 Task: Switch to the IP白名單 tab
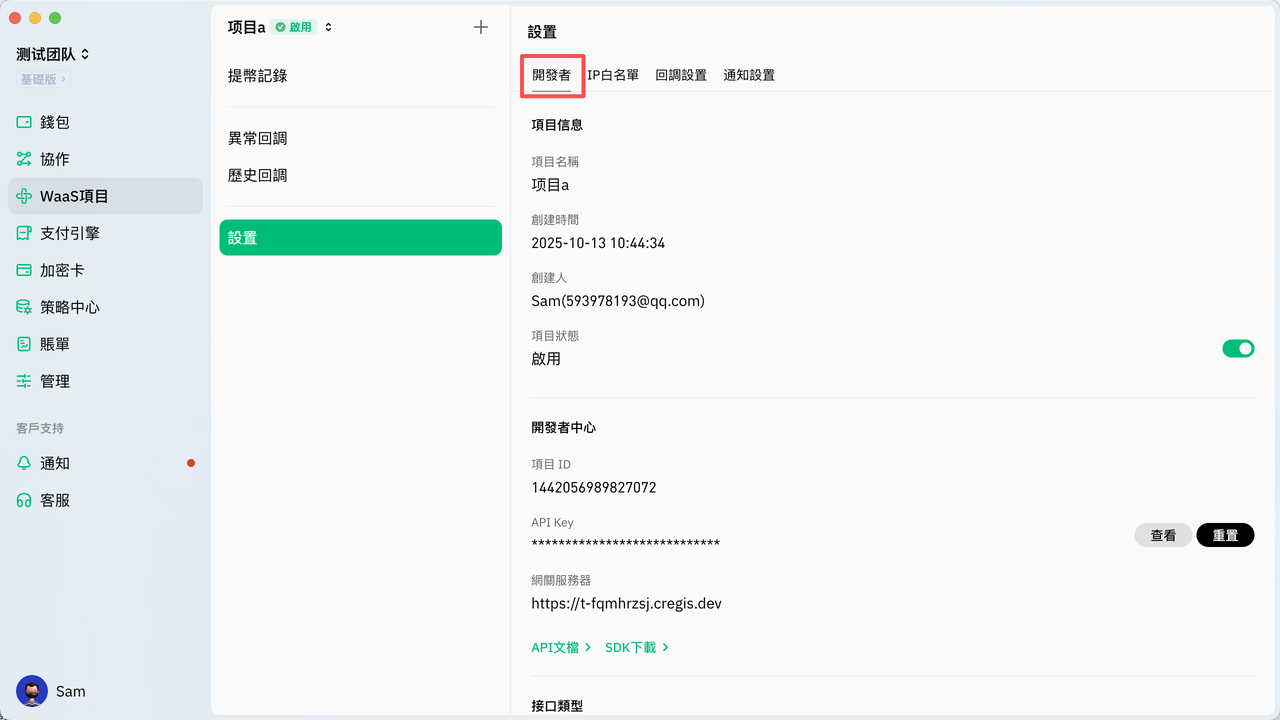coord(613,75)
